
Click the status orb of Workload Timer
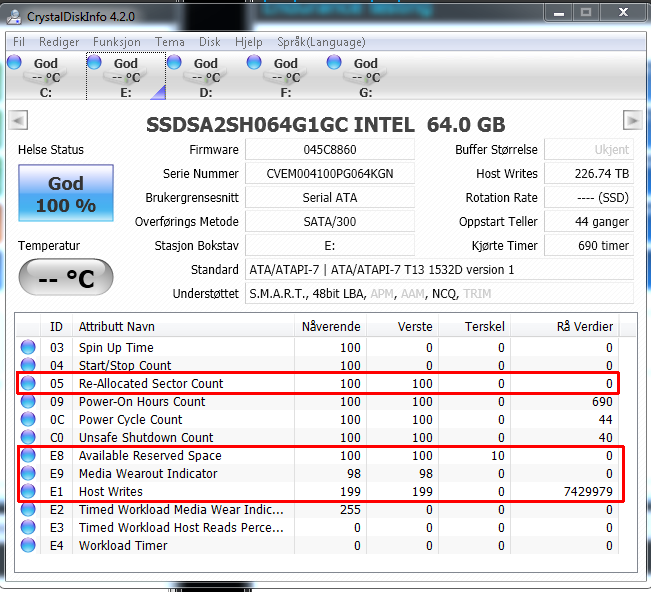[x=28, y=545]
